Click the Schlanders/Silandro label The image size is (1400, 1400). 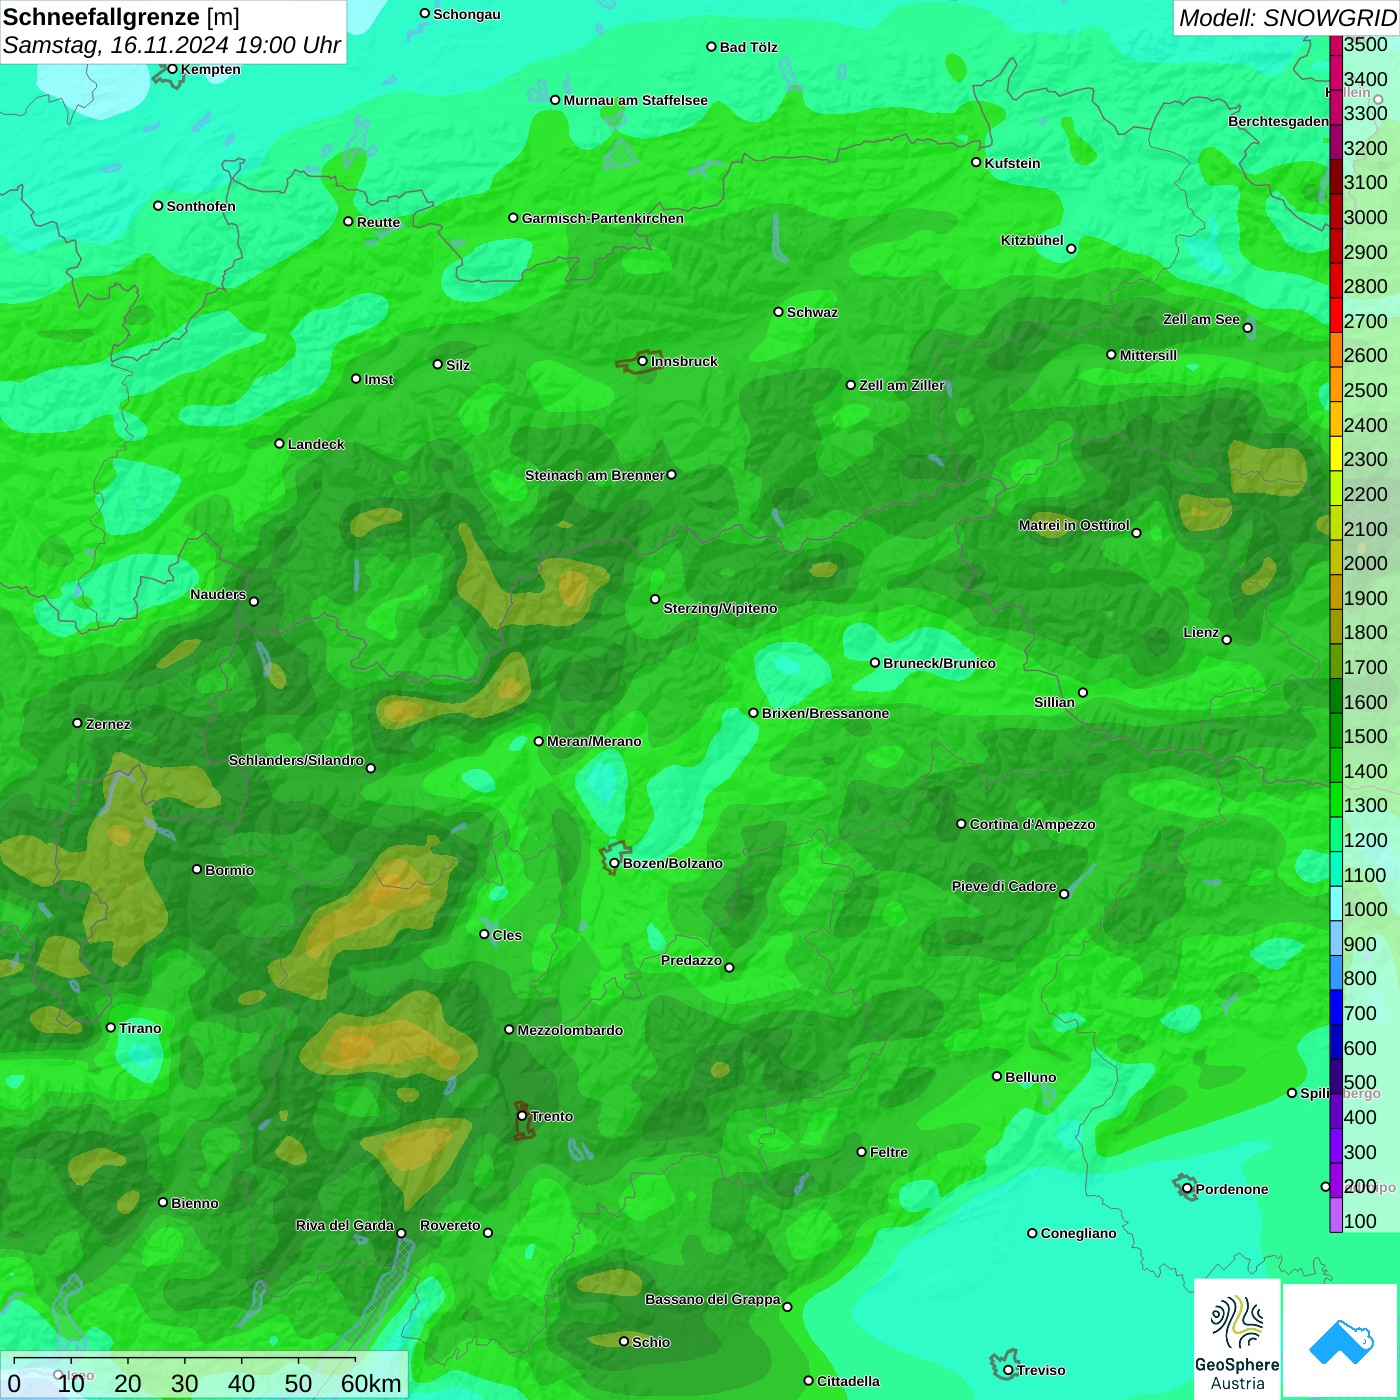coord(296,760)
